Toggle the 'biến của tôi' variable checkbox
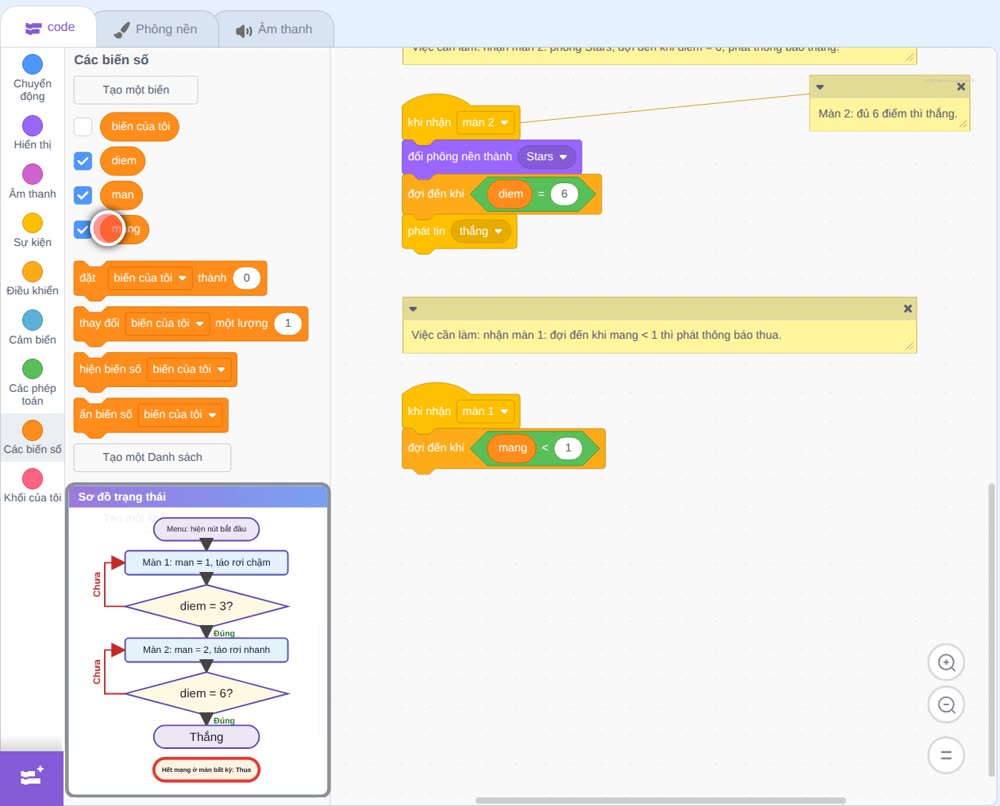 (83, 126)
